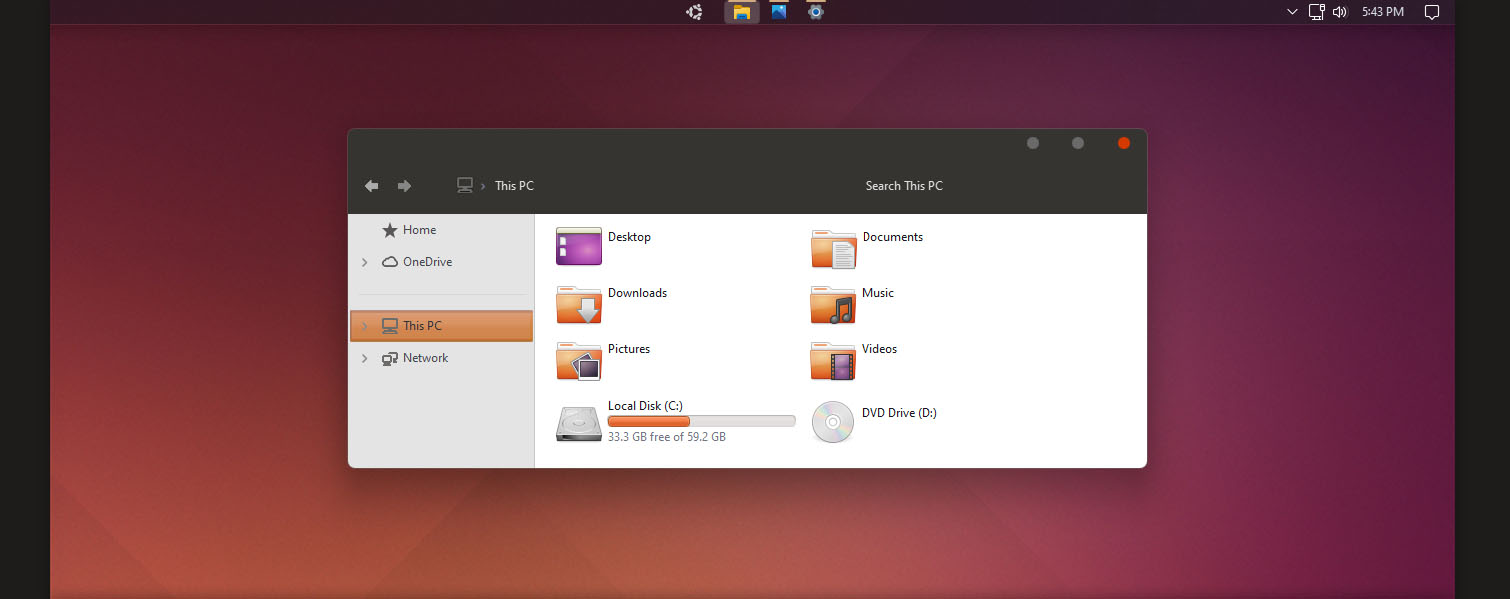The height and width of the screenshot is (599, 1510).
Task: Open the DVD Drive (D:) icon
Action: click(833, 422)
